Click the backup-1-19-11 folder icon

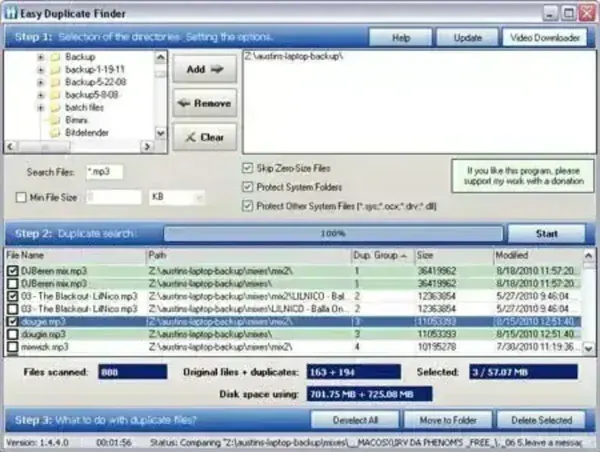pyautogui.click(x=55, y=70)
